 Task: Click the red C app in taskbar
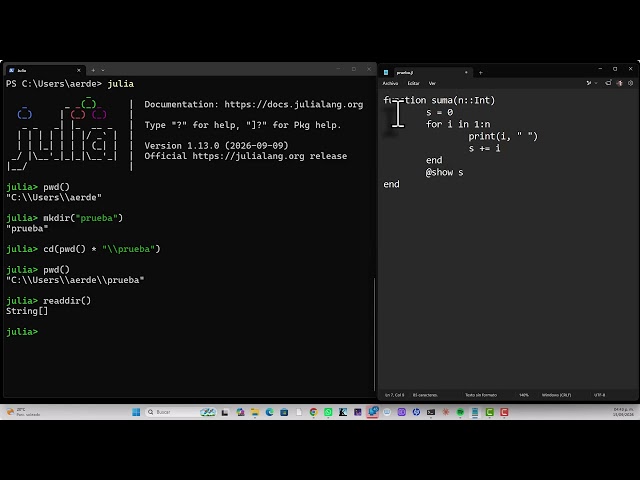504,412
